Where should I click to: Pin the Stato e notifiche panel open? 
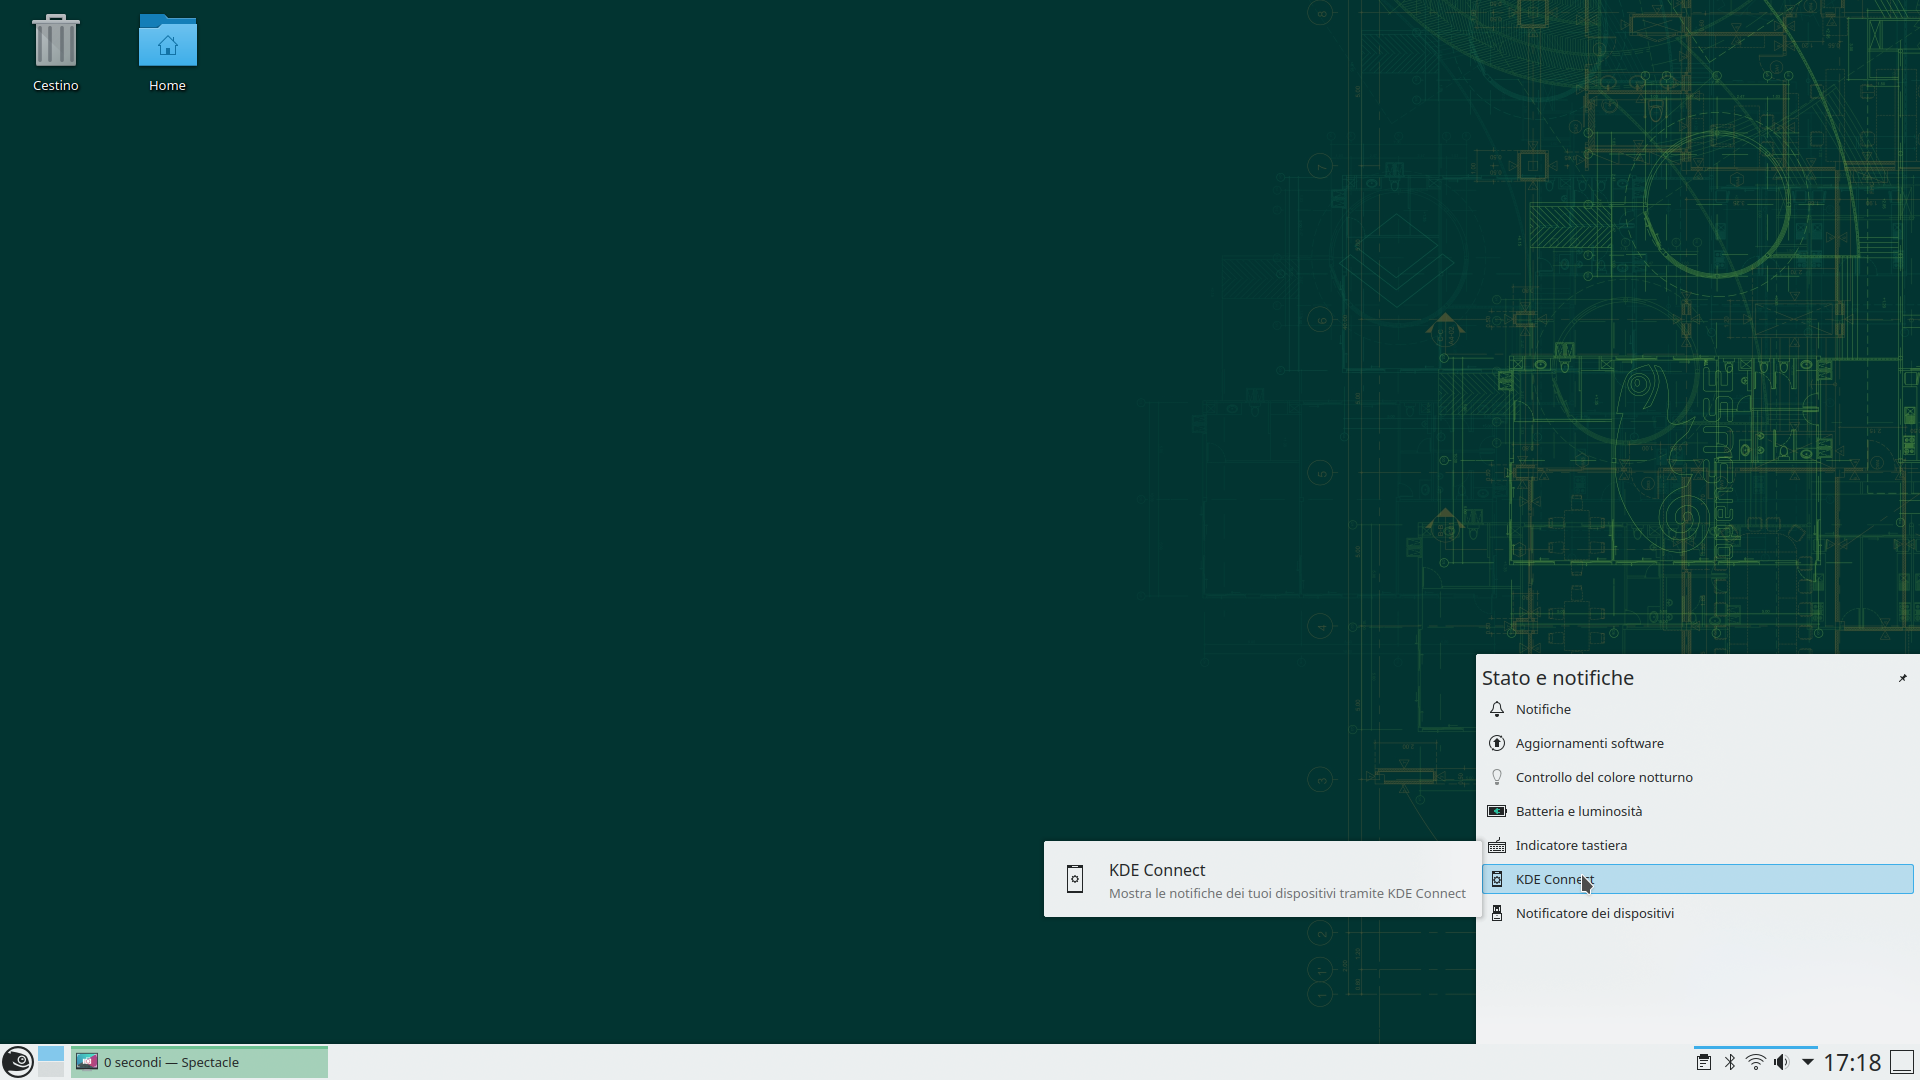1902,678
